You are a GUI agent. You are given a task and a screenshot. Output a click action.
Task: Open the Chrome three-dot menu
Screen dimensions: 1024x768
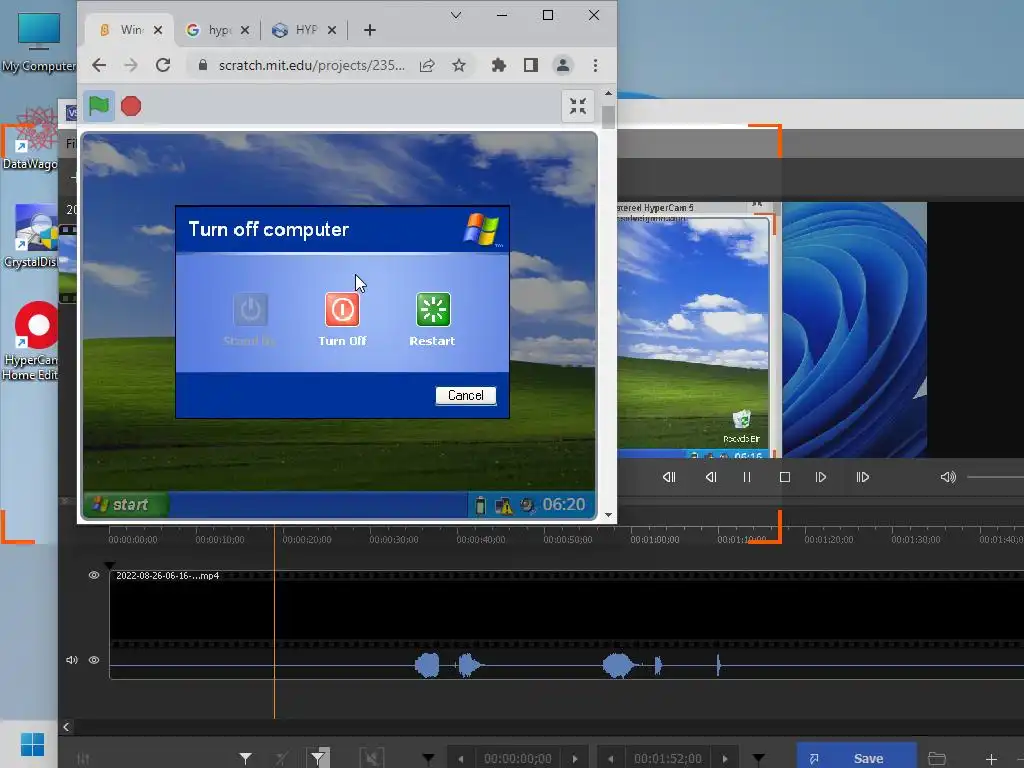click(595, 65)
